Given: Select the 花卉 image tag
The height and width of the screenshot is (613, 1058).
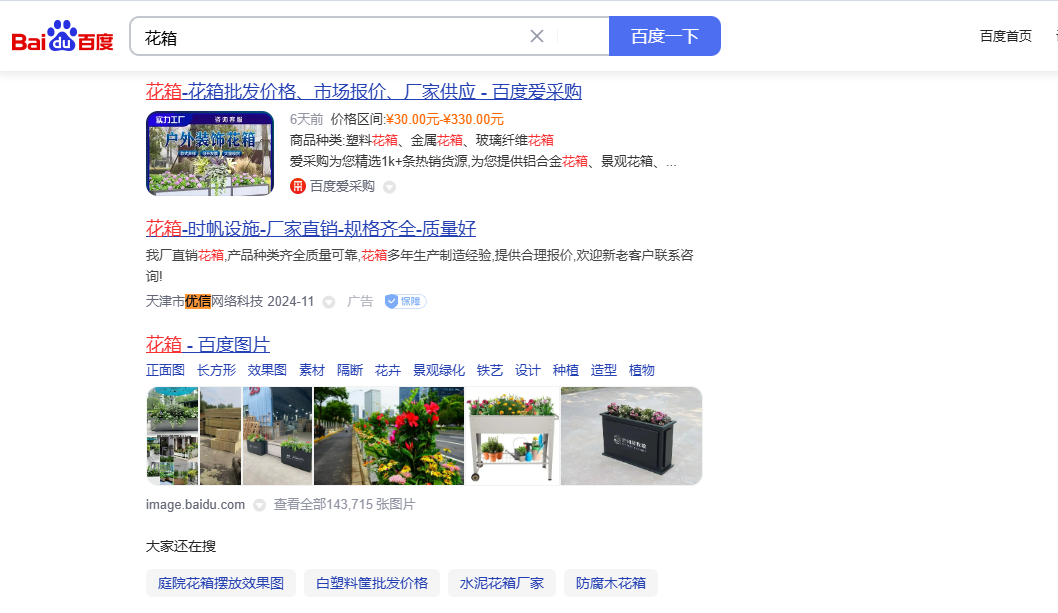Looking at the screenshot, I should (387, 370).
